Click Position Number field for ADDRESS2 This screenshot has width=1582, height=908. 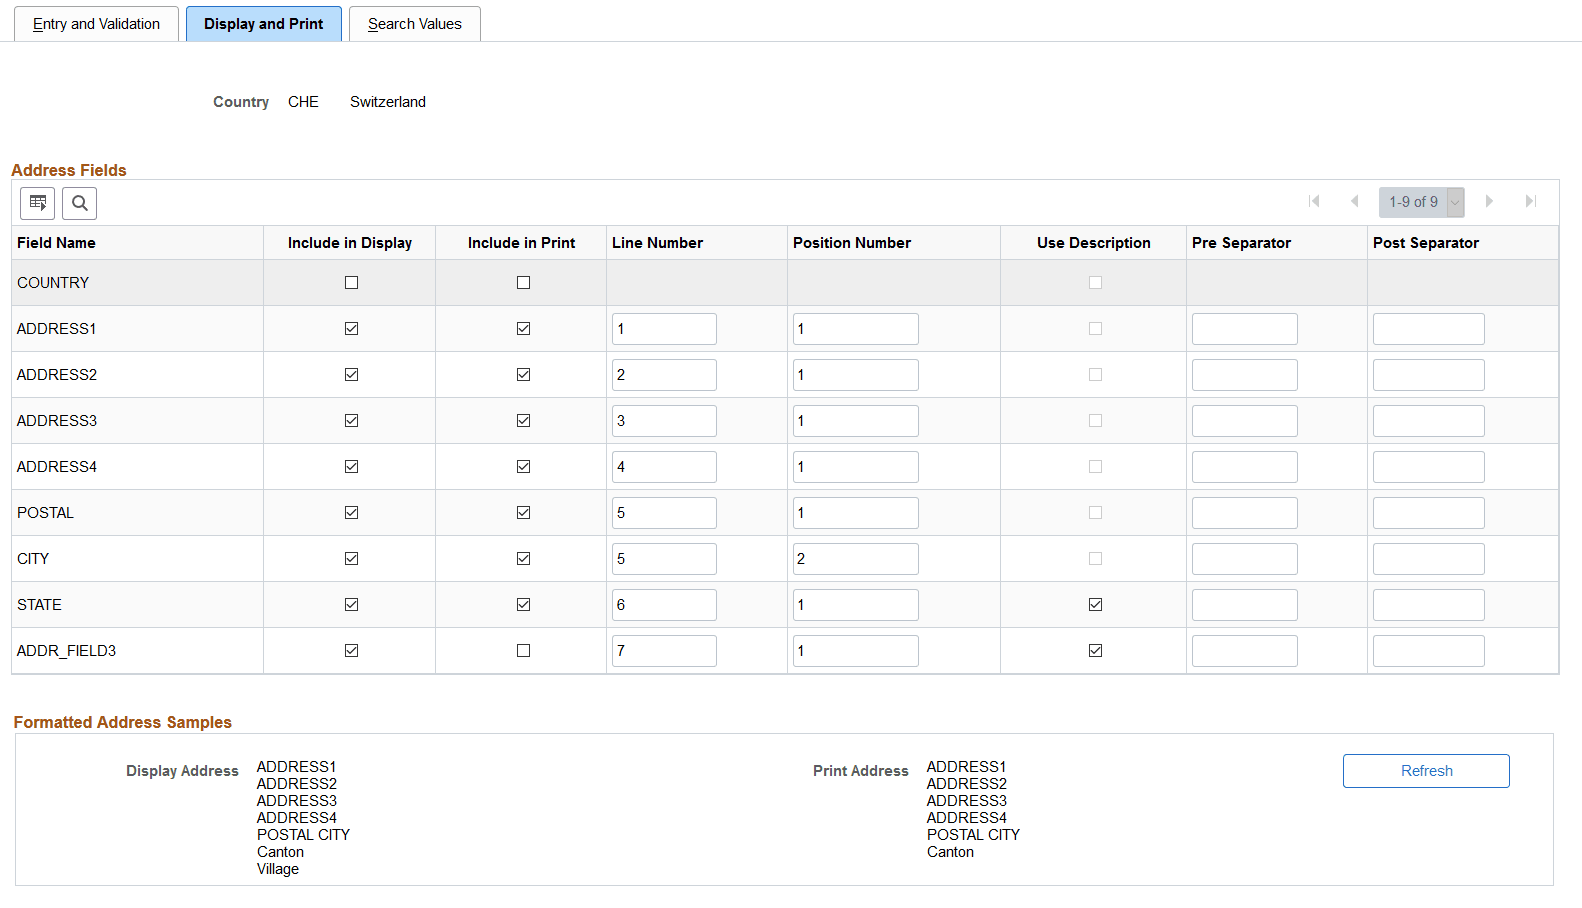click(855, 375)
